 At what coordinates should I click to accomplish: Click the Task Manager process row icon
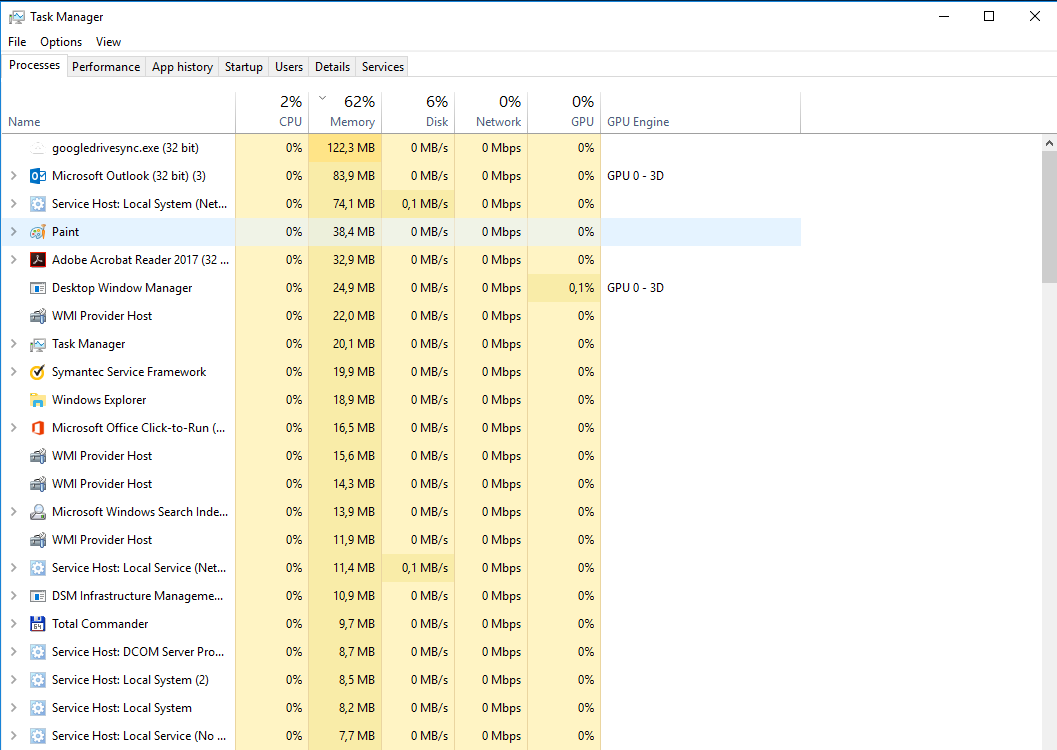[x=38, y=344]
